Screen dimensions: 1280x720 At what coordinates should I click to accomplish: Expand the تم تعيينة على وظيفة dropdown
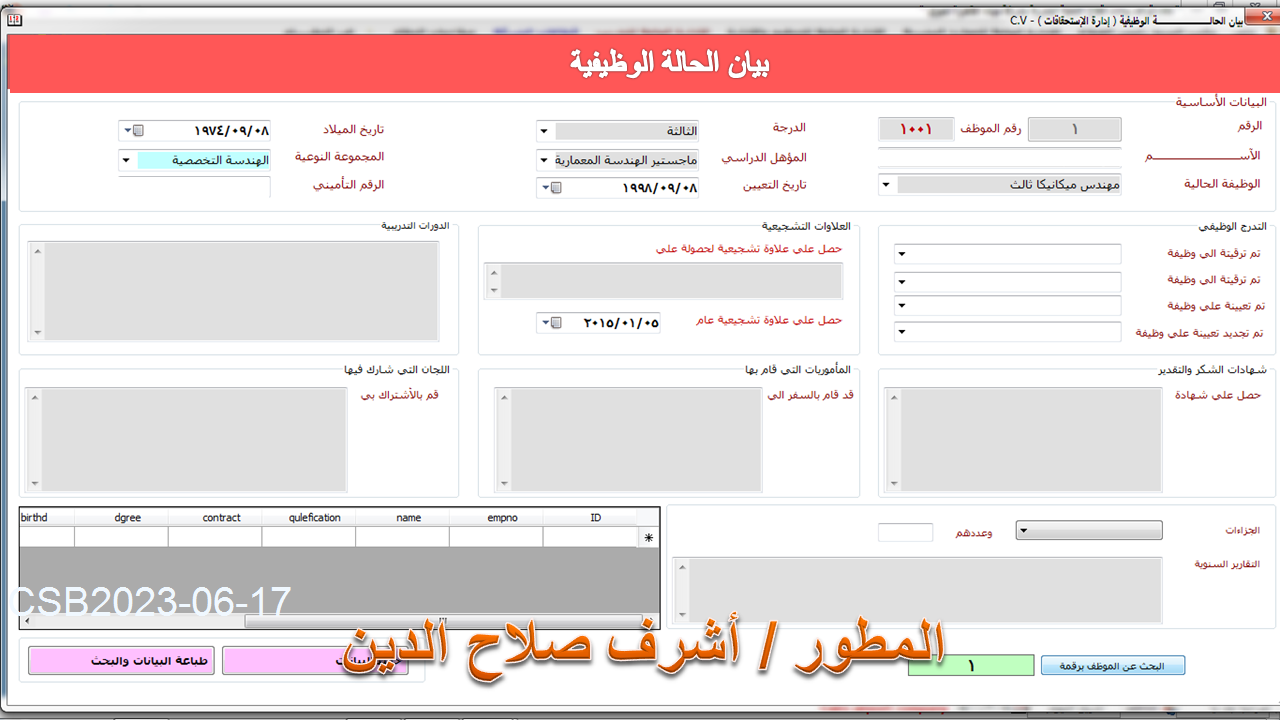click(x=901, y=306)
